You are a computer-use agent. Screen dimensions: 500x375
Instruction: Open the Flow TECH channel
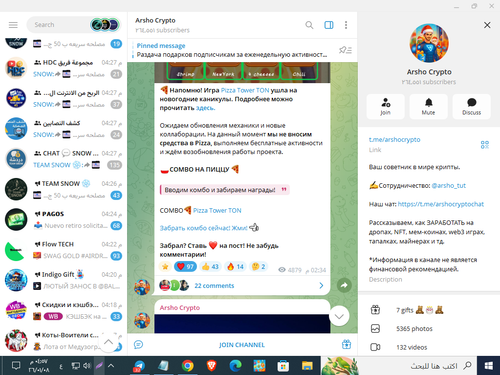pos(63,250)
